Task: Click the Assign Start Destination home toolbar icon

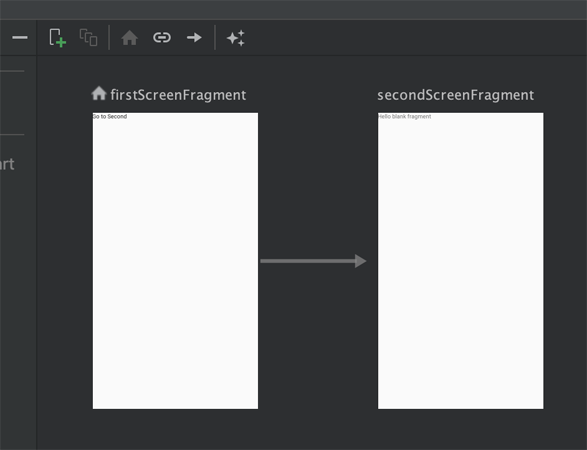Action: 130,38
